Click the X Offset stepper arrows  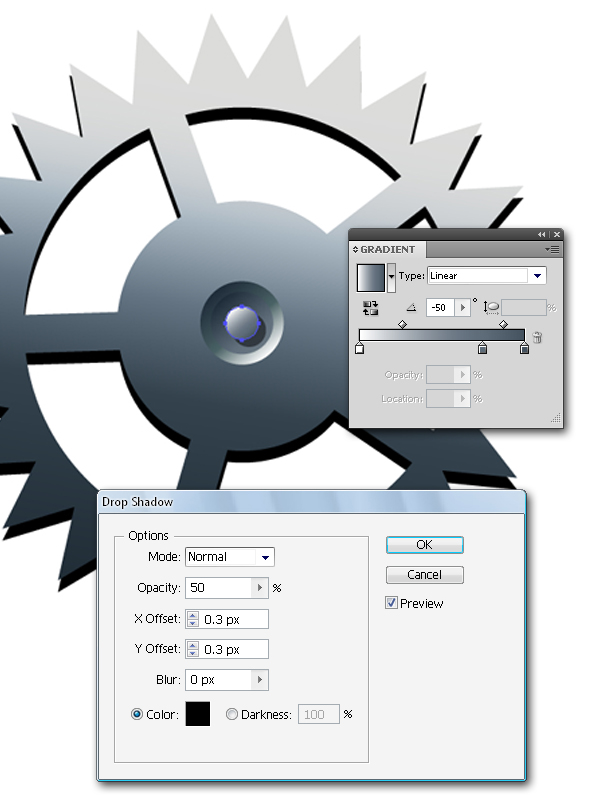point(192,619)
